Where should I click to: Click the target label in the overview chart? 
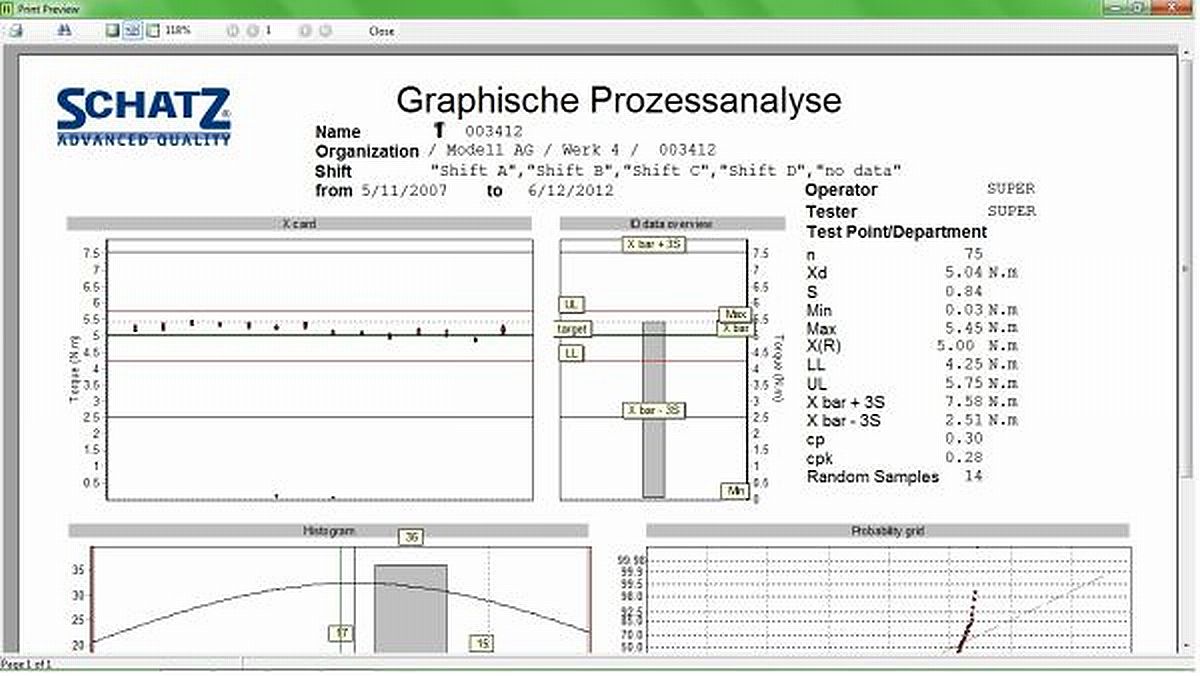point(574,329)
